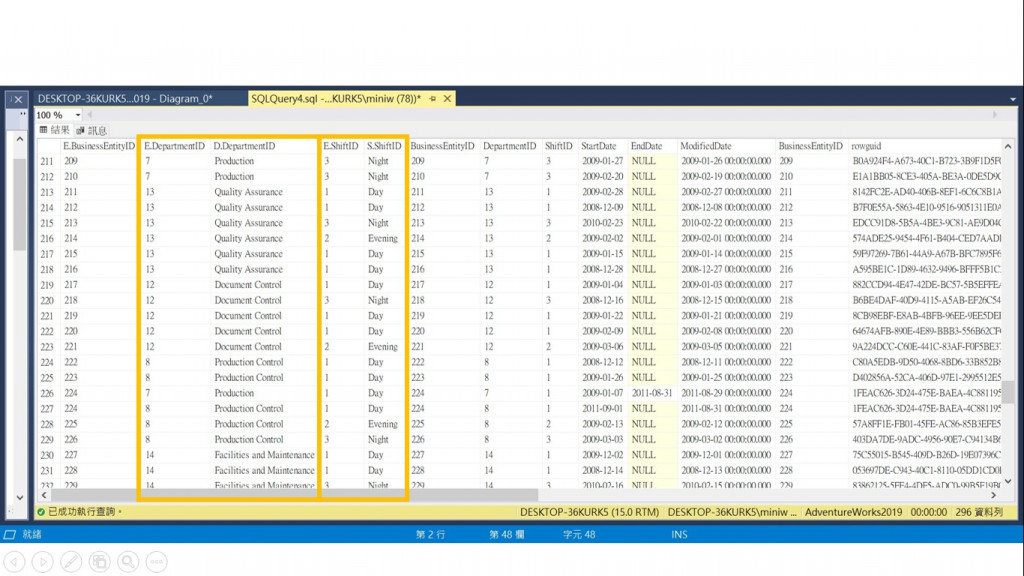The width and height of the screenshot is (1024, 576).
Task: Expand the tab overflow dropdown arrow
Action: coord(1013,99)
